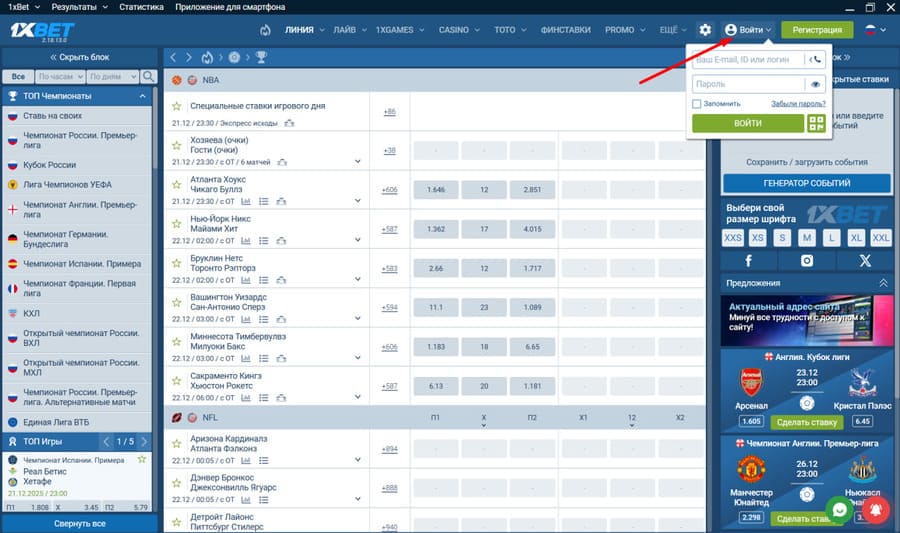Open list icon for Нью-Йорк Никс match
Image resolution: width=900 pixels, height=533 pixels.
coord(263,241)
